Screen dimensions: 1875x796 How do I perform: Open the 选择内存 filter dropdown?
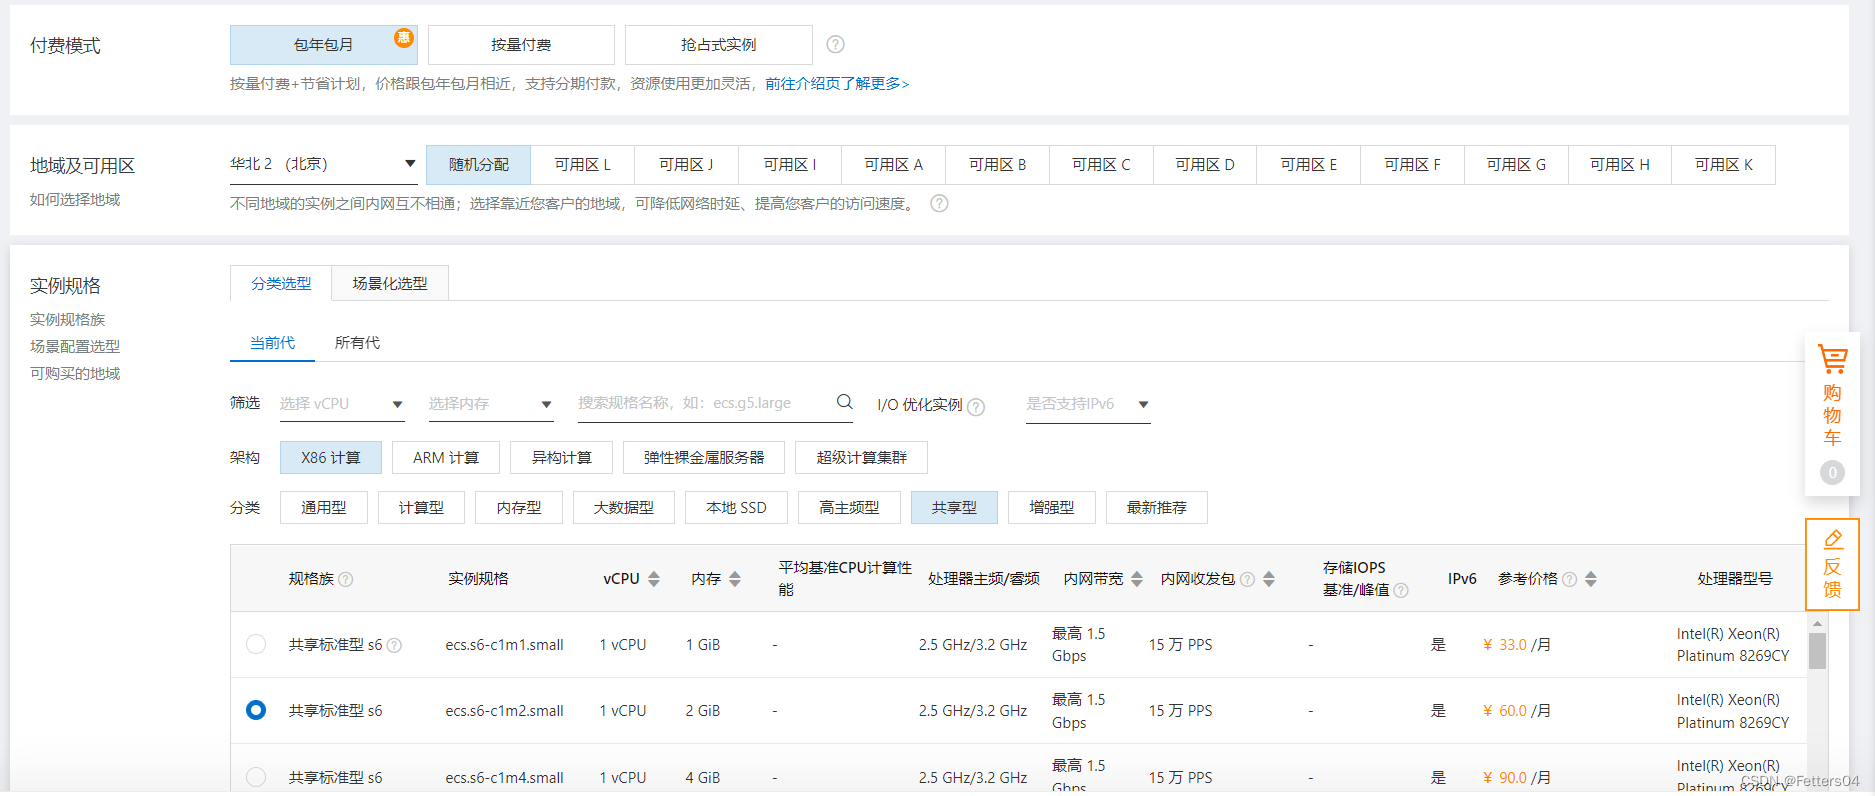coord(491,404)
